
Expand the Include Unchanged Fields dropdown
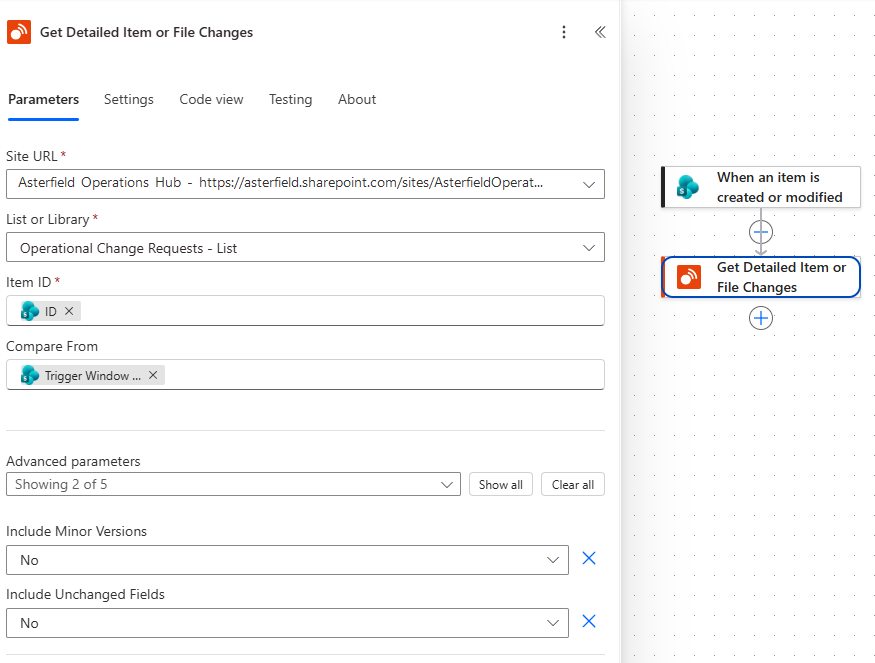[x=287, y=623]
